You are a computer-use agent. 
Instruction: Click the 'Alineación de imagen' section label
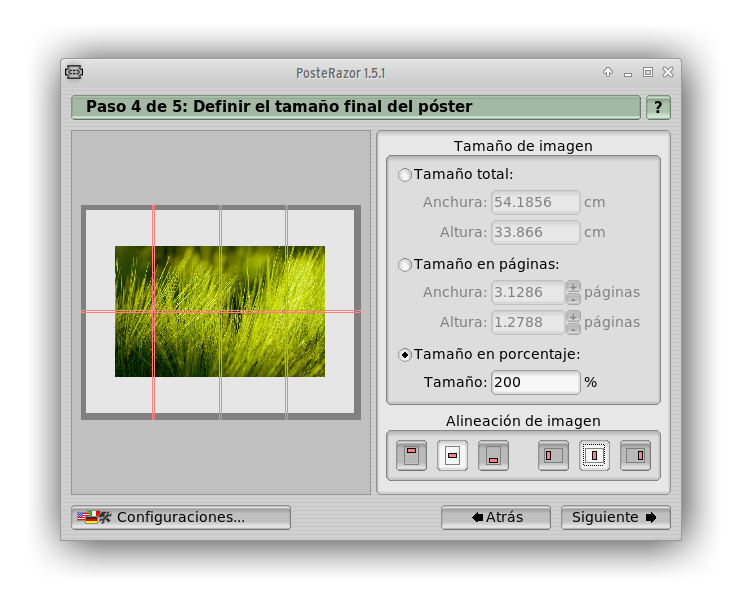(x=523, y=421)
